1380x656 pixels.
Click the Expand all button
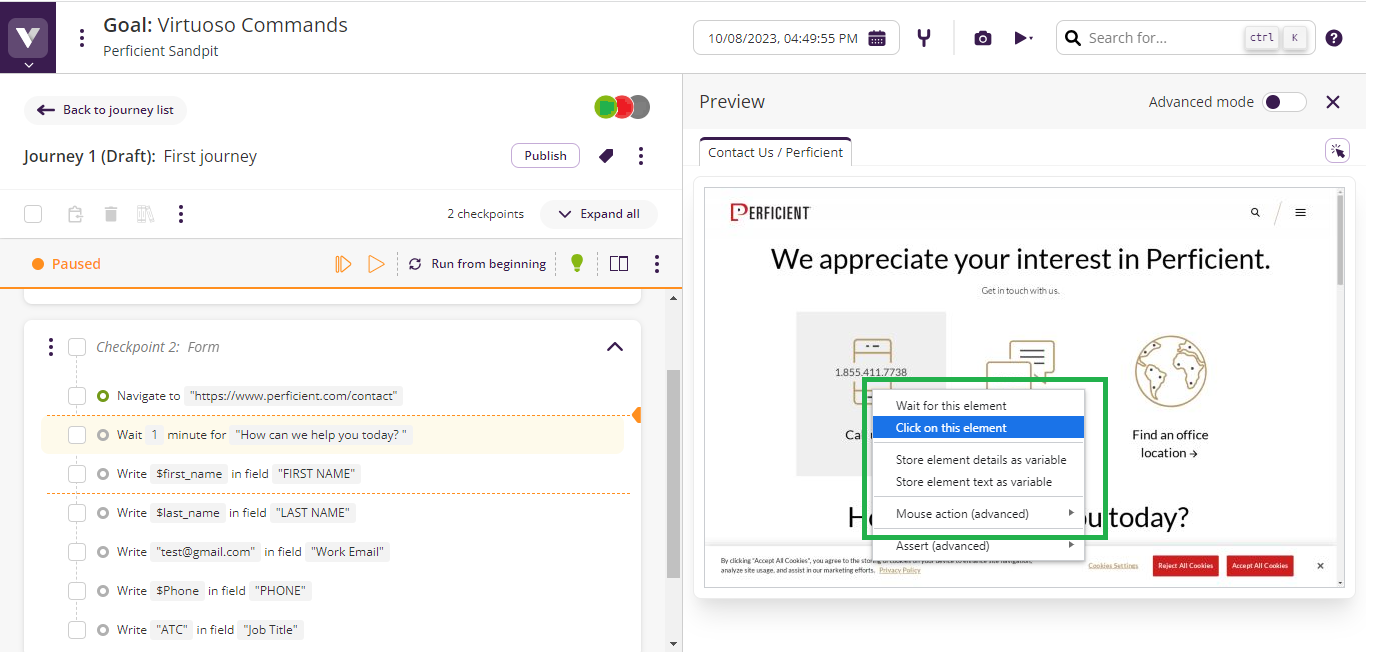point(599,214)
